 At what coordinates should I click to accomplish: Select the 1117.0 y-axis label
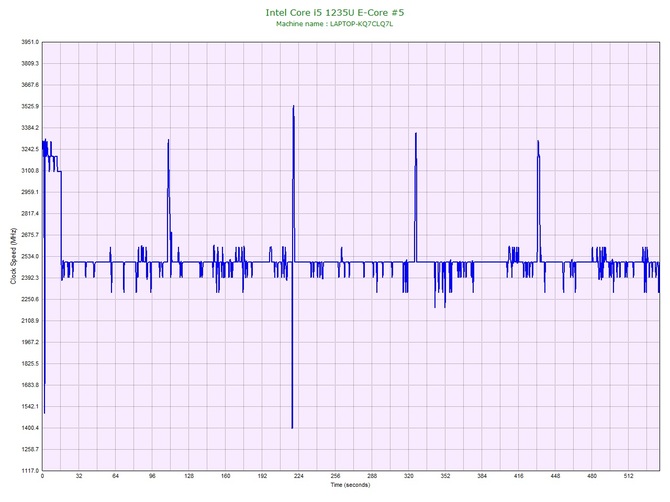pos(30,471)
